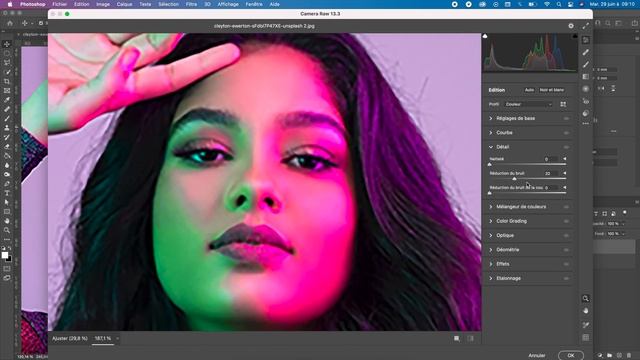Toggle Camera Raw grid overlay icon
Screen dimensions: 640x360
pyautogui.click(x=586, y=338)
